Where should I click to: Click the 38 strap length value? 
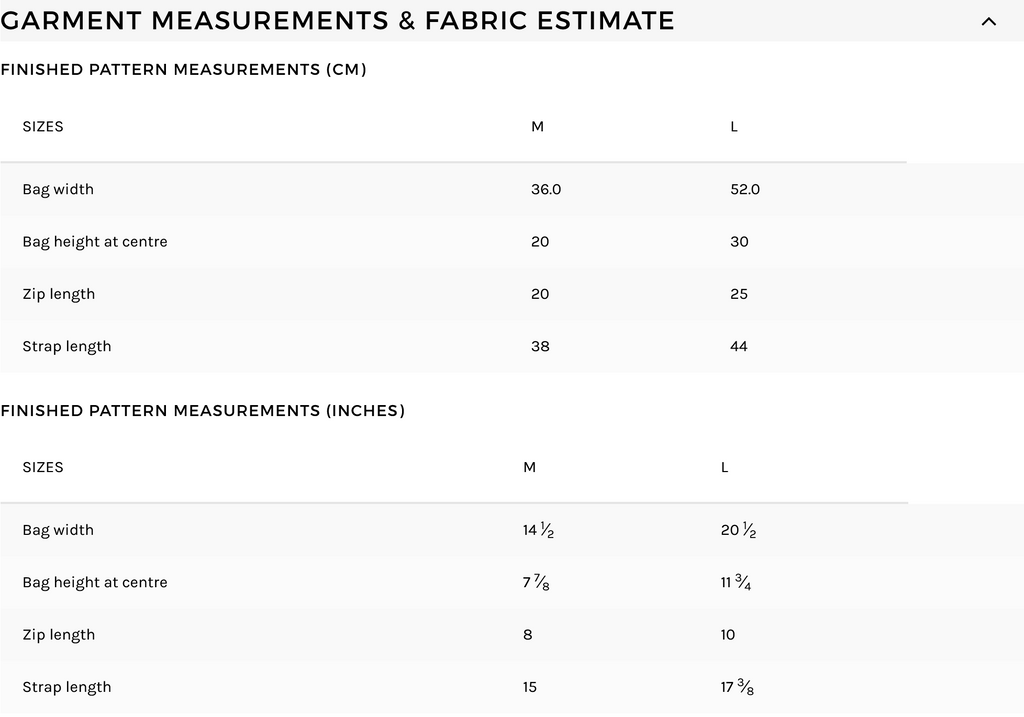[540, 346]
